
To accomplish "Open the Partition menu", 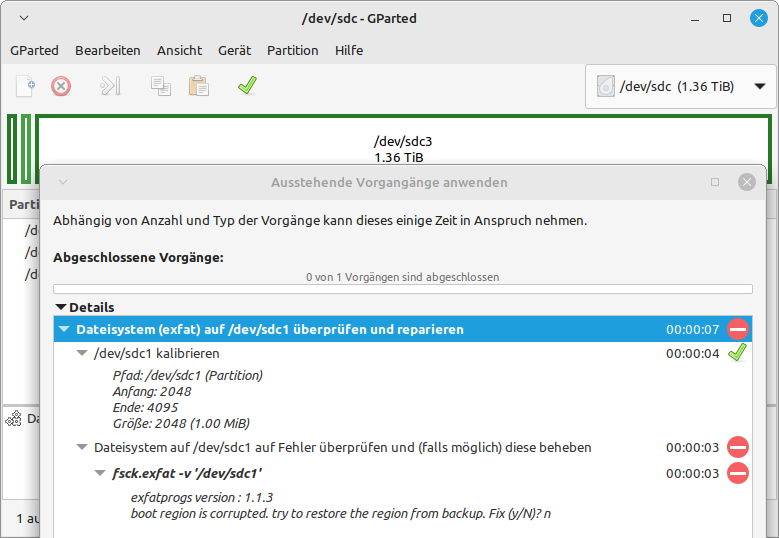I will [x=293, y=51].
